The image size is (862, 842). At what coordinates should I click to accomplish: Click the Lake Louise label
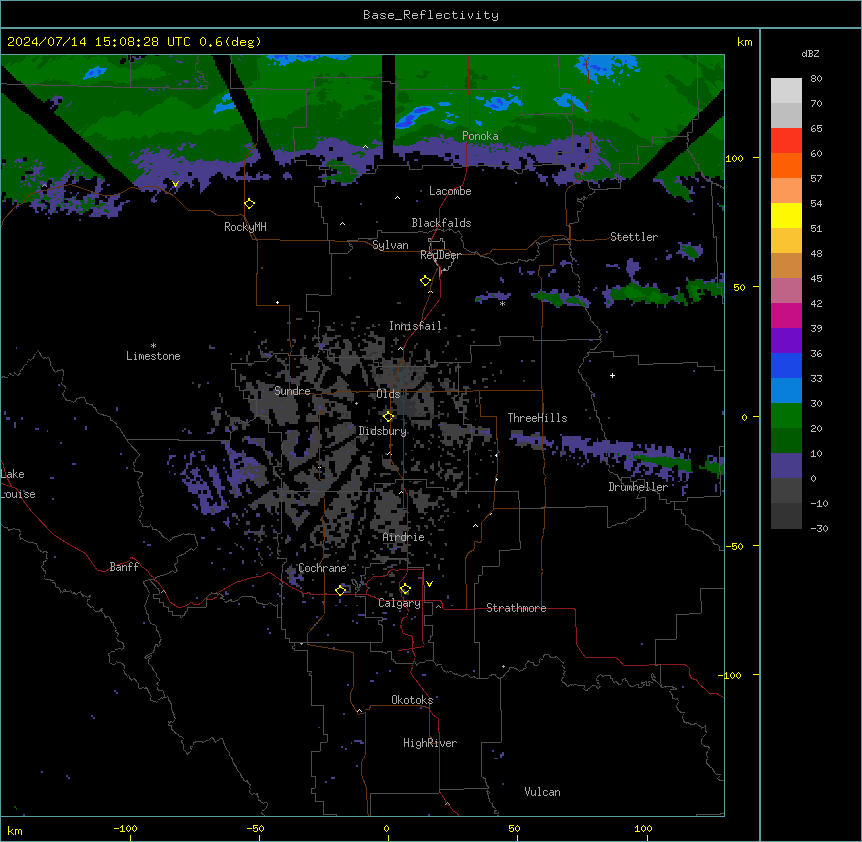coord(18,484)
